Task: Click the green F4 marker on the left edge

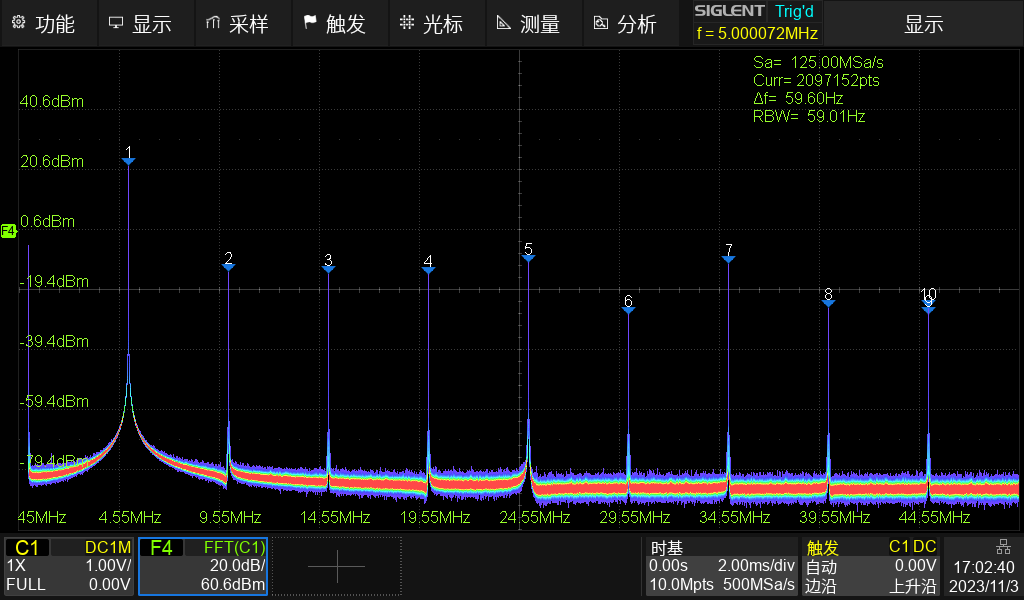Action: coord(8,231)
